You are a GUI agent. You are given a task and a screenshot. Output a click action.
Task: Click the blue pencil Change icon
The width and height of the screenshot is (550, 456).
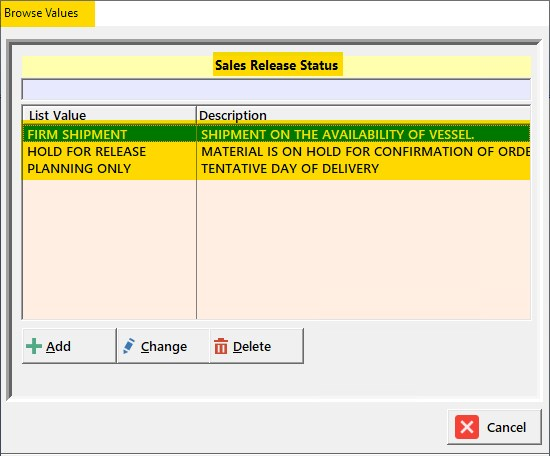129,346
